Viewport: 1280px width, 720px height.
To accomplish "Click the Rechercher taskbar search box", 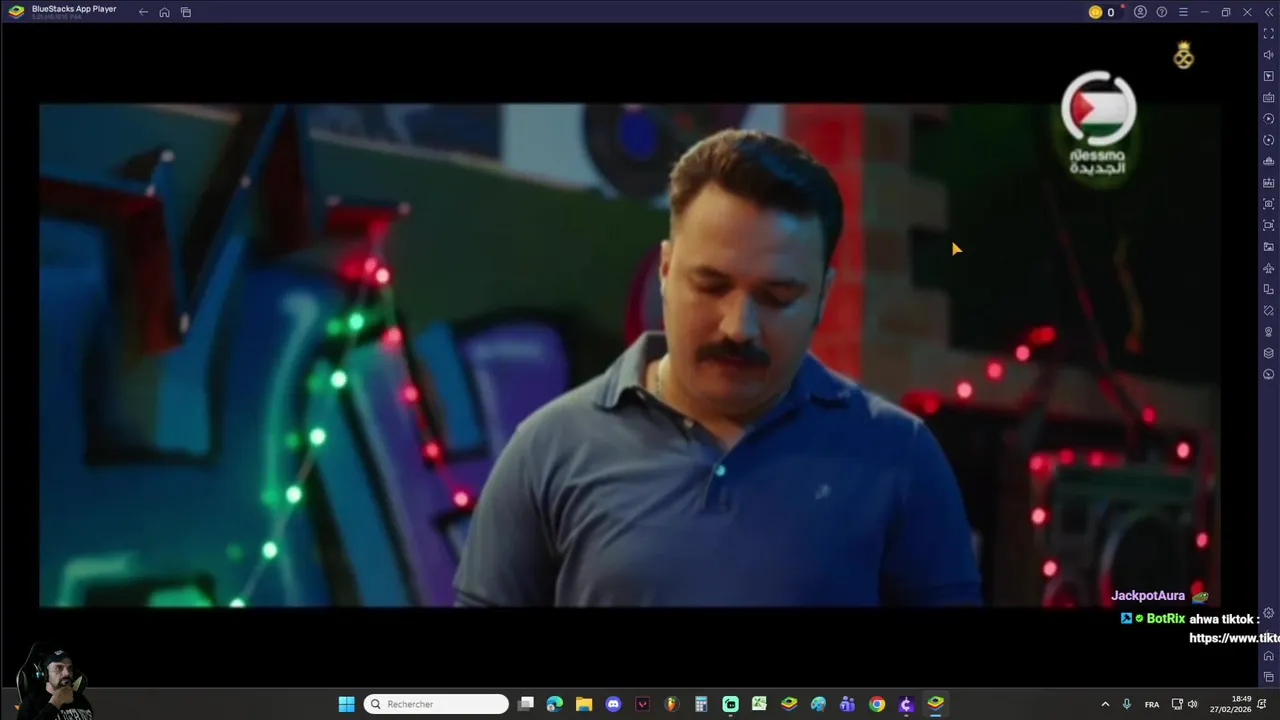I will (436, 704).
